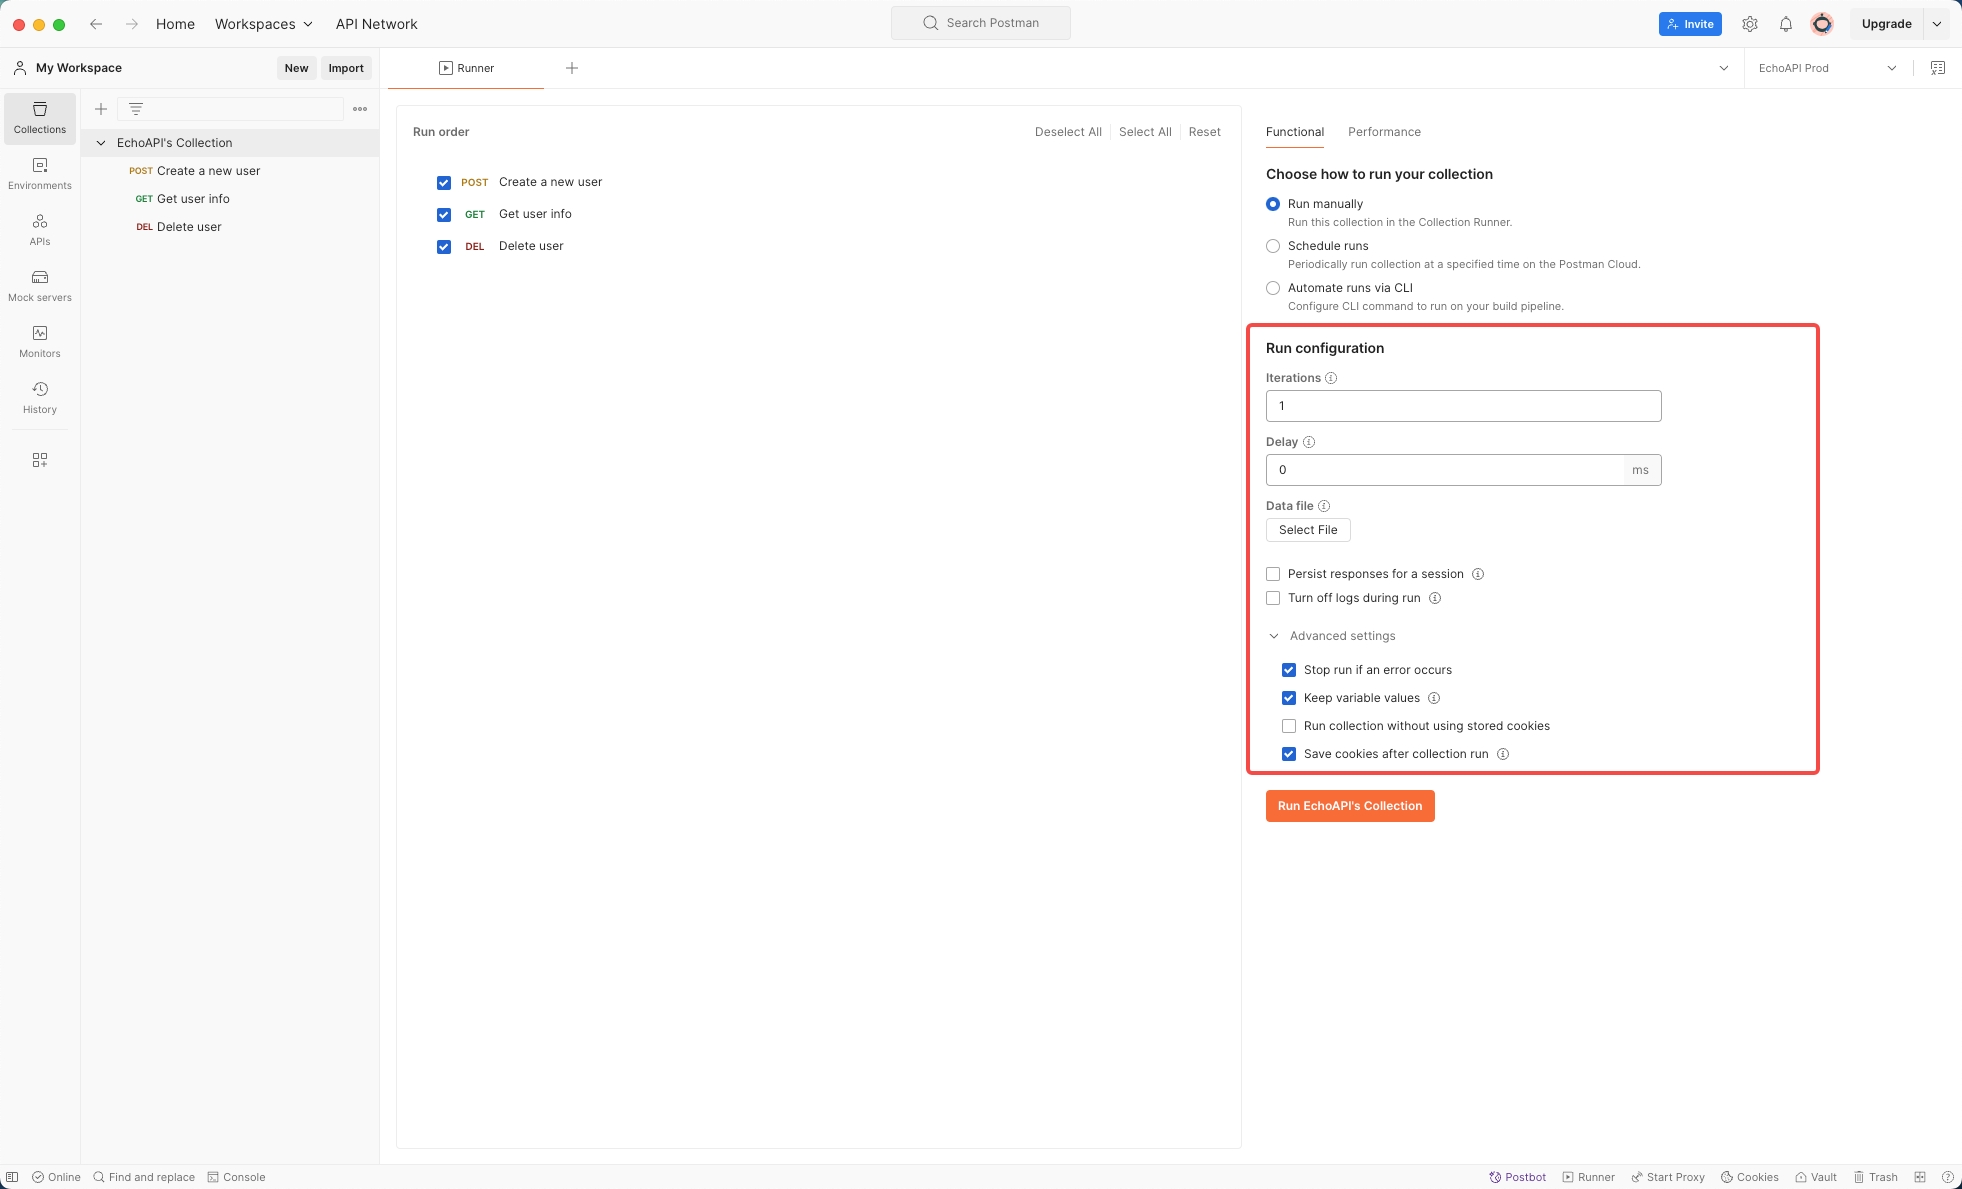
Task: Click the Invite button
Action: coord(1690,24)
